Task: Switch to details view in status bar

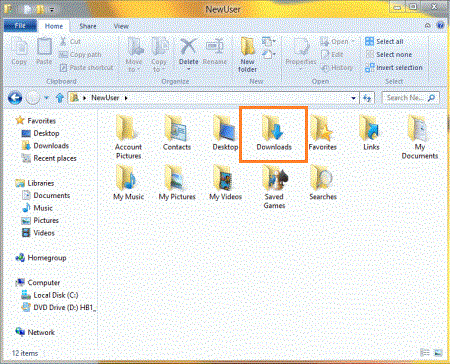Action: 425,352
